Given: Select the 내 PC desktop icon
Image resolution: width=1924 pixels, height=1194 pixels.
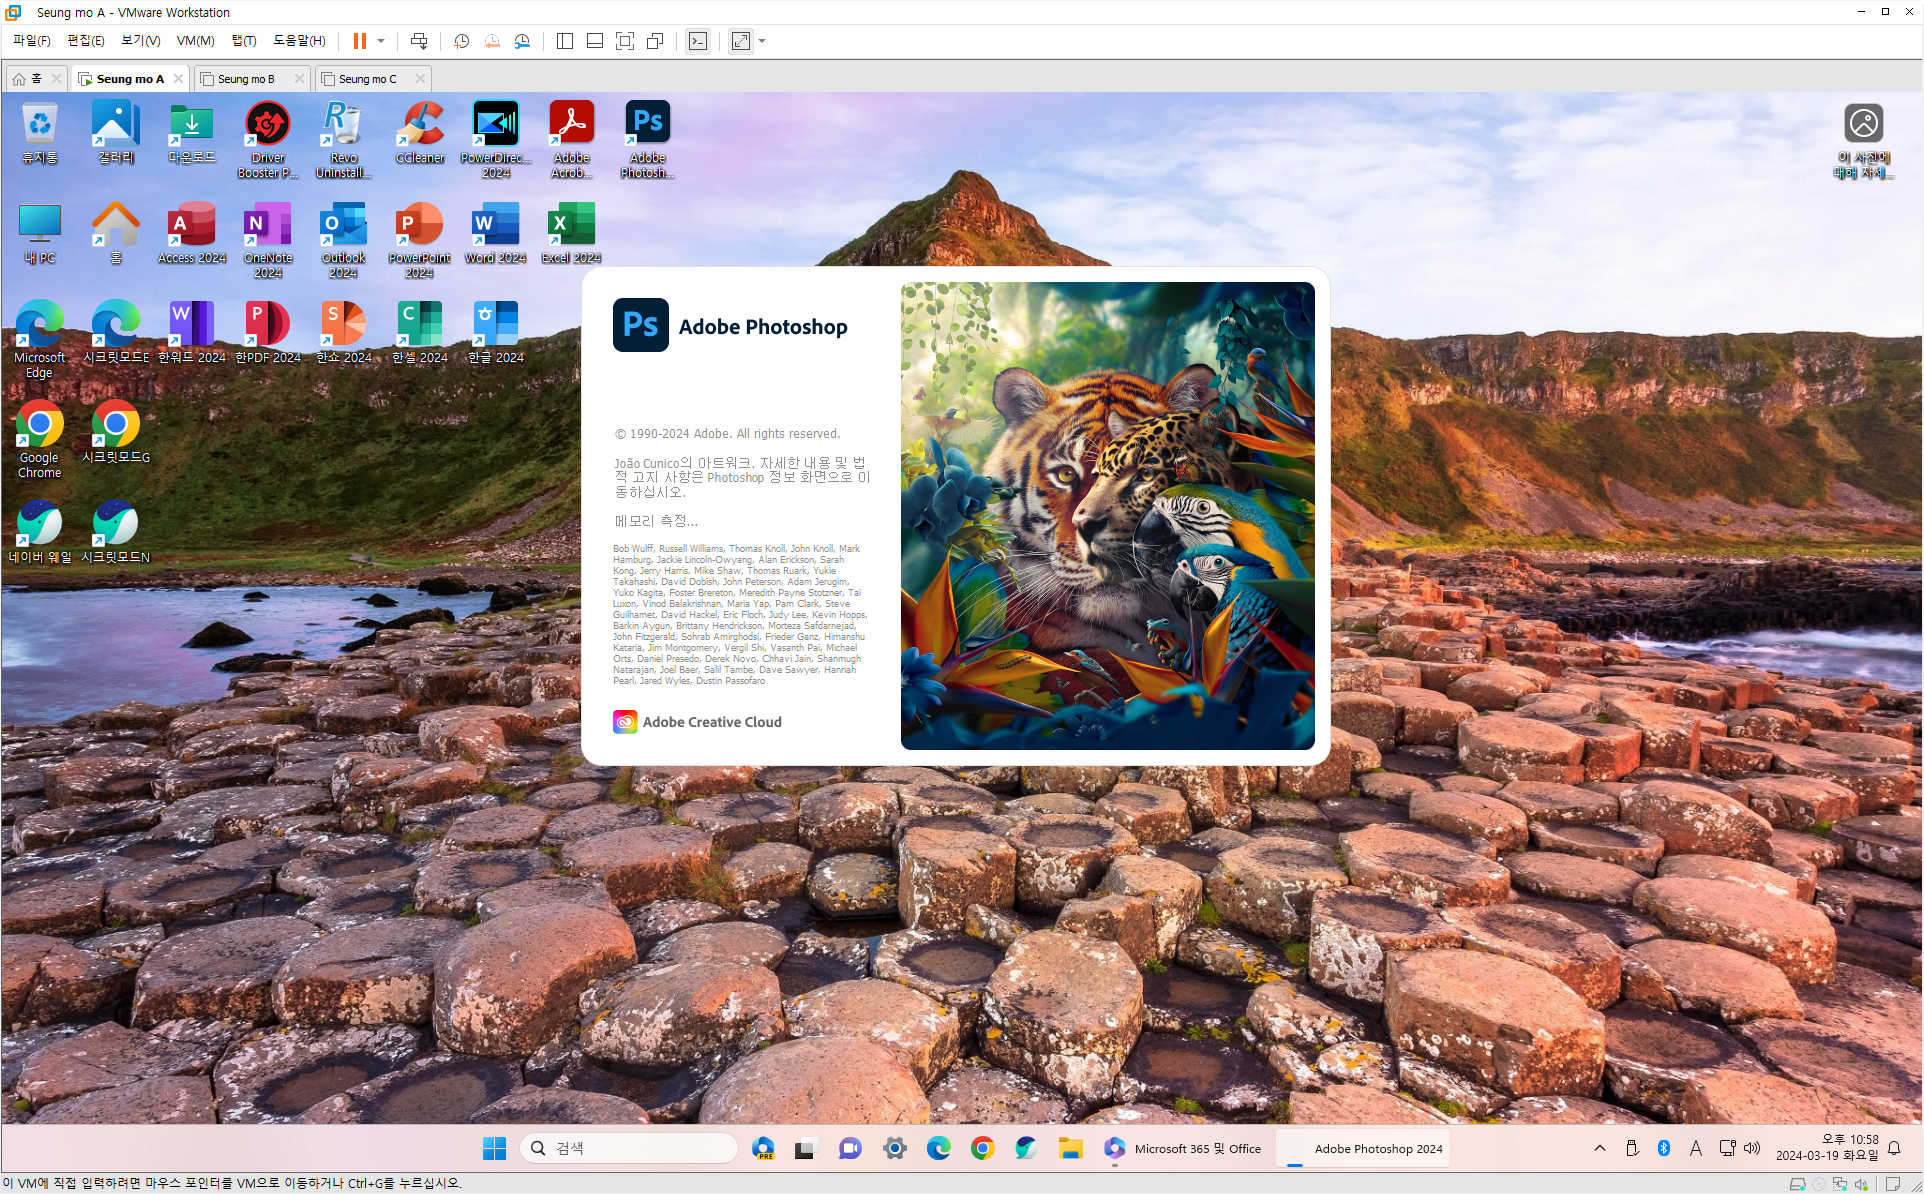Looking at the screenshot, I should coord(40,233).
